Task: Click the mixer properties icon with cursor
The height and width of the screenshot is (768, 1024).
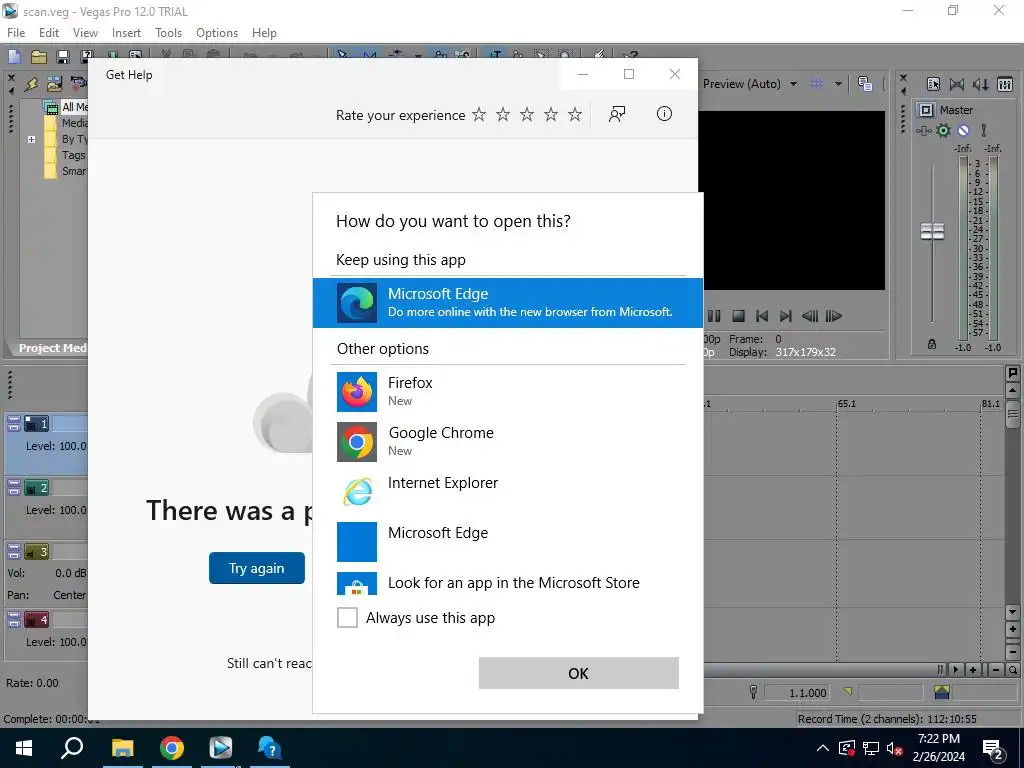Action: pyautogui.click(x=933, y=84)
